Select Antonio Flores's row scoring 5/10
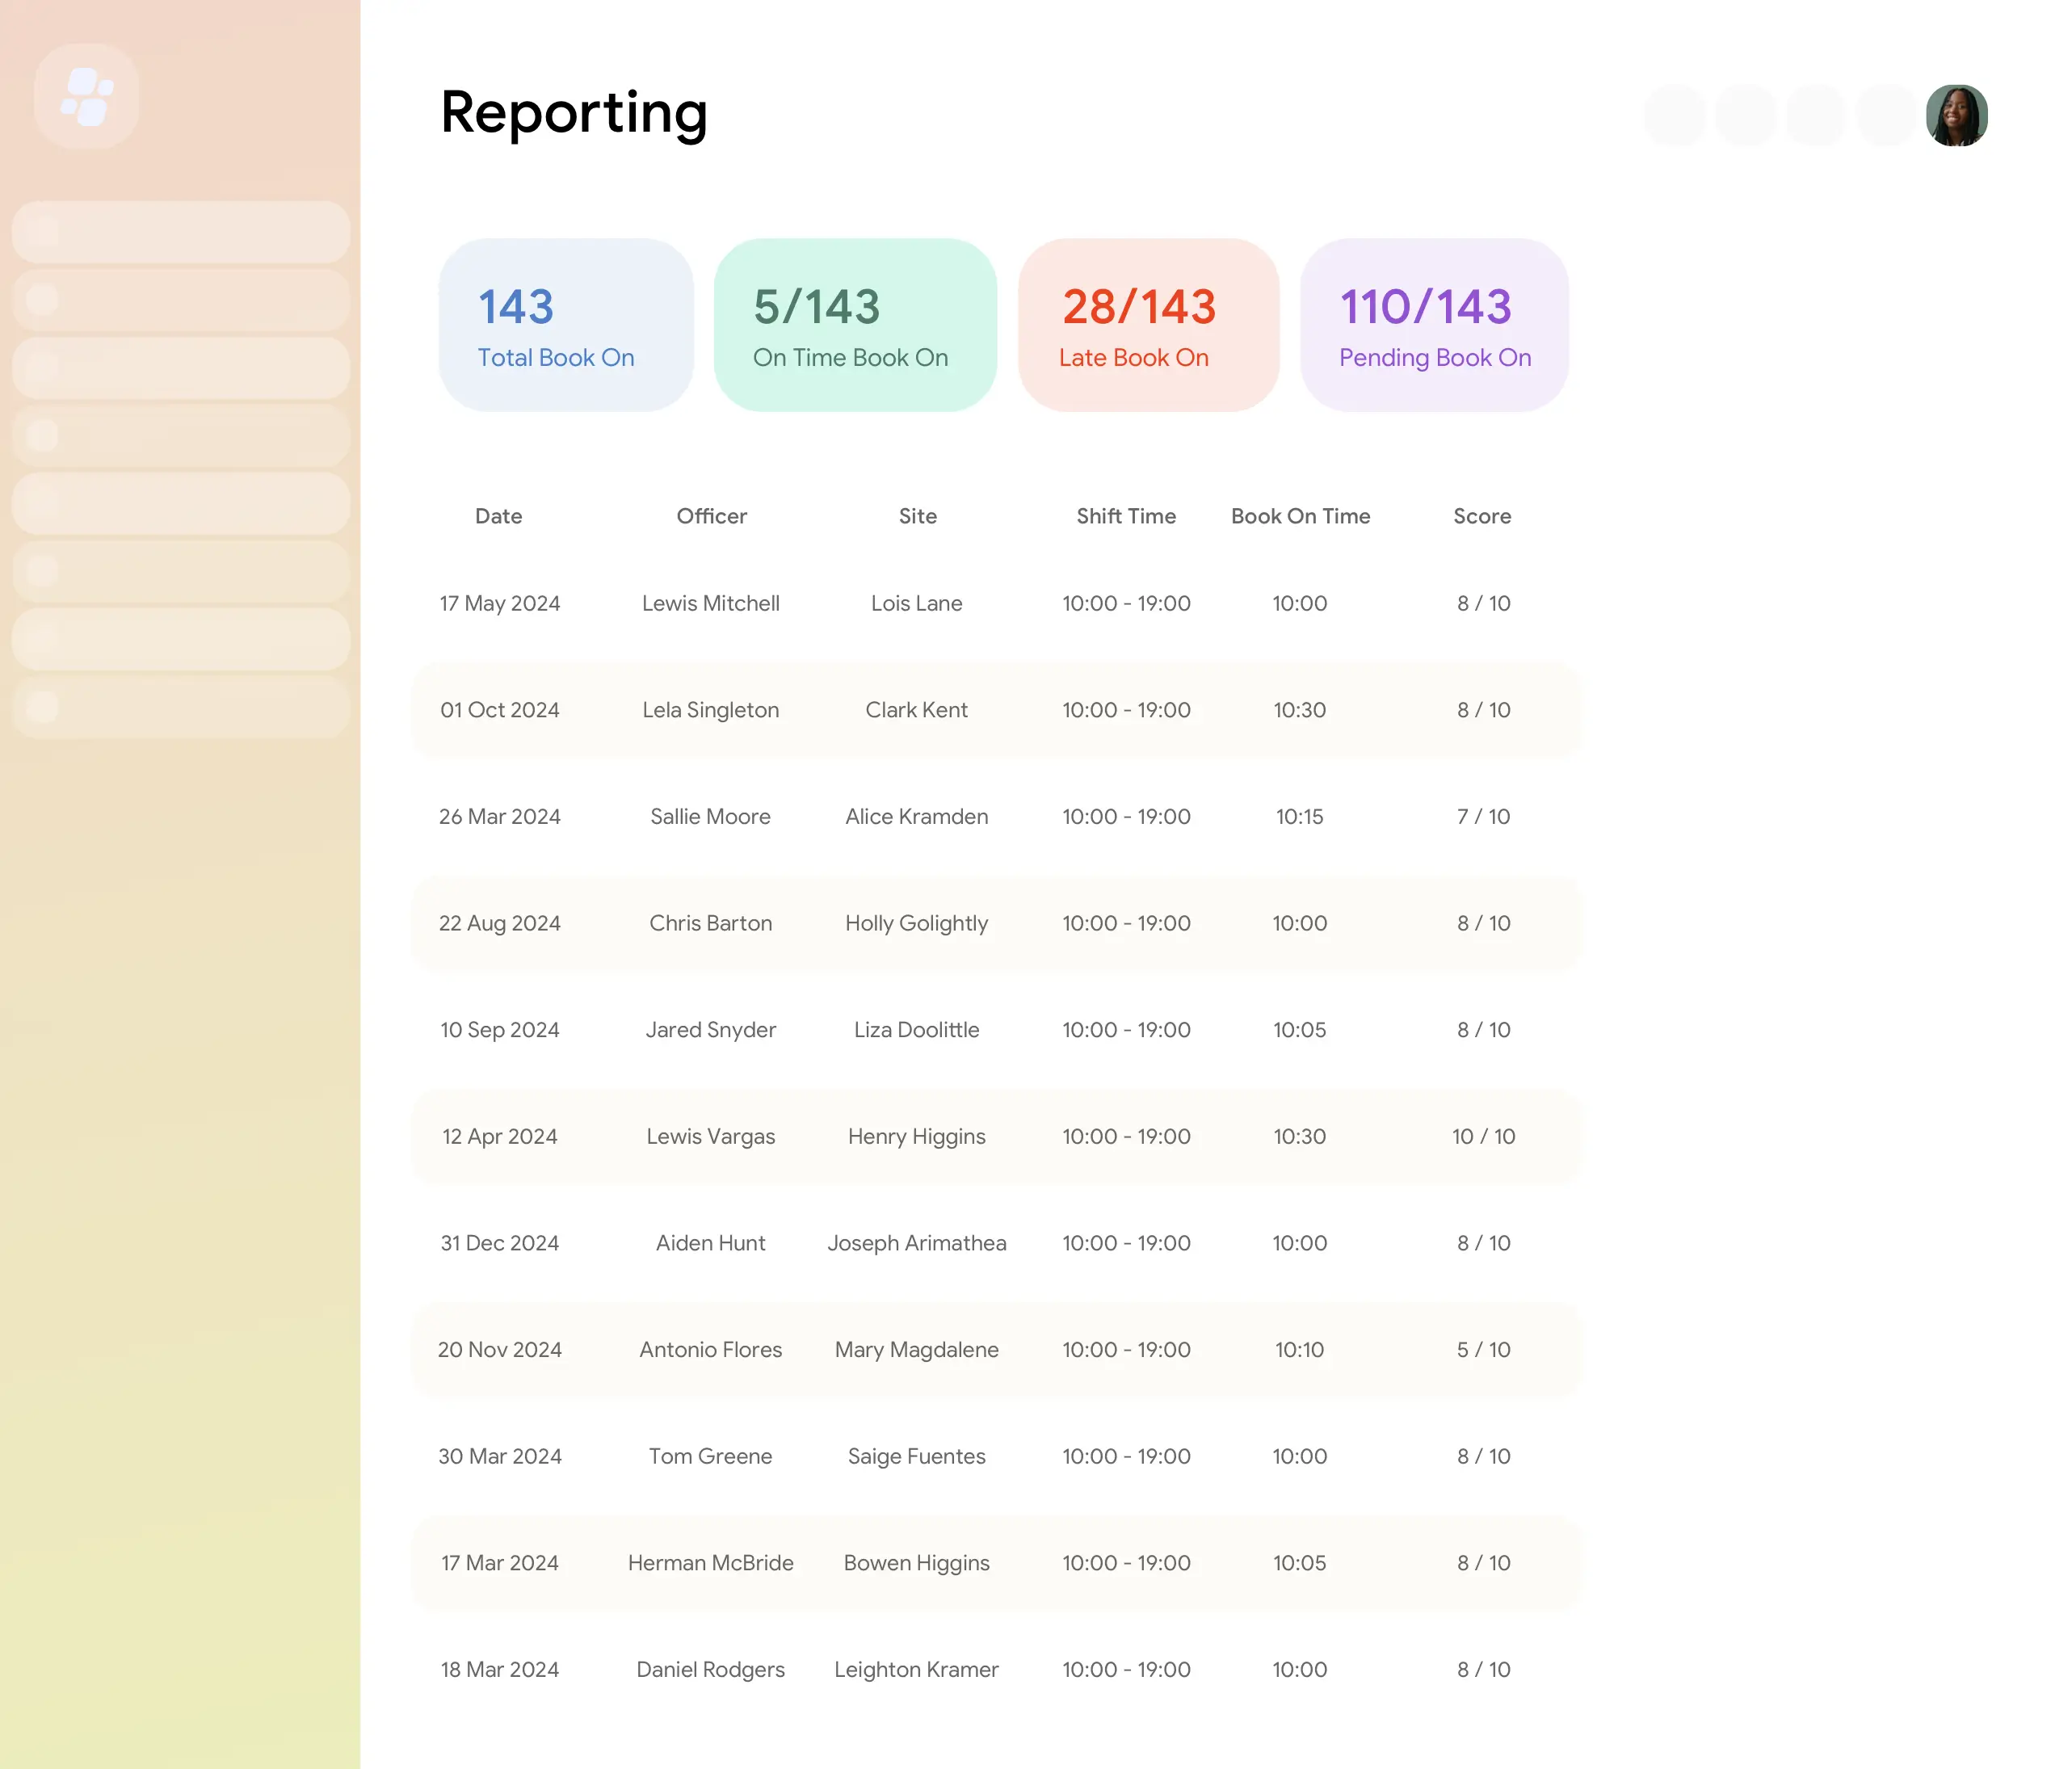This screenshot has width=2072, height=1769. pos(995,1349)
